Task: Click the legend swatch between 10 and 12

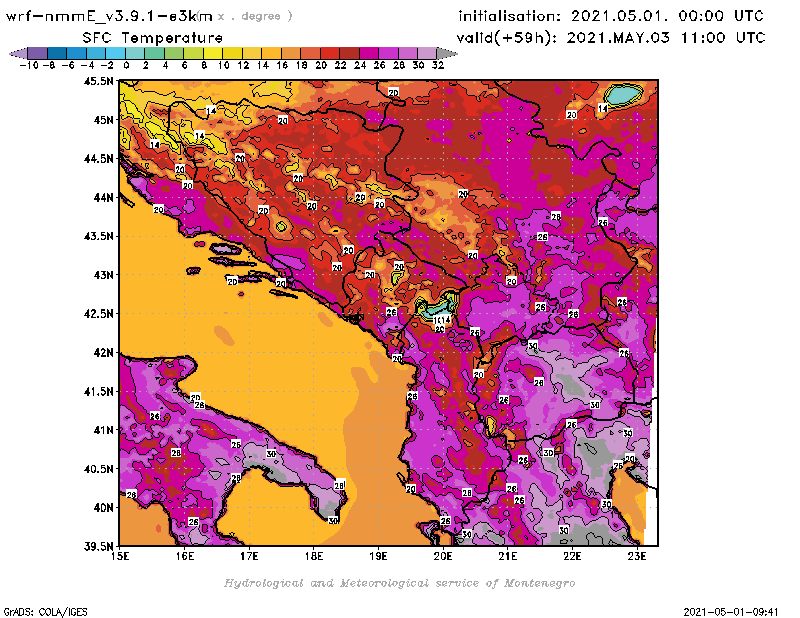Action: [x=232, y=53]
